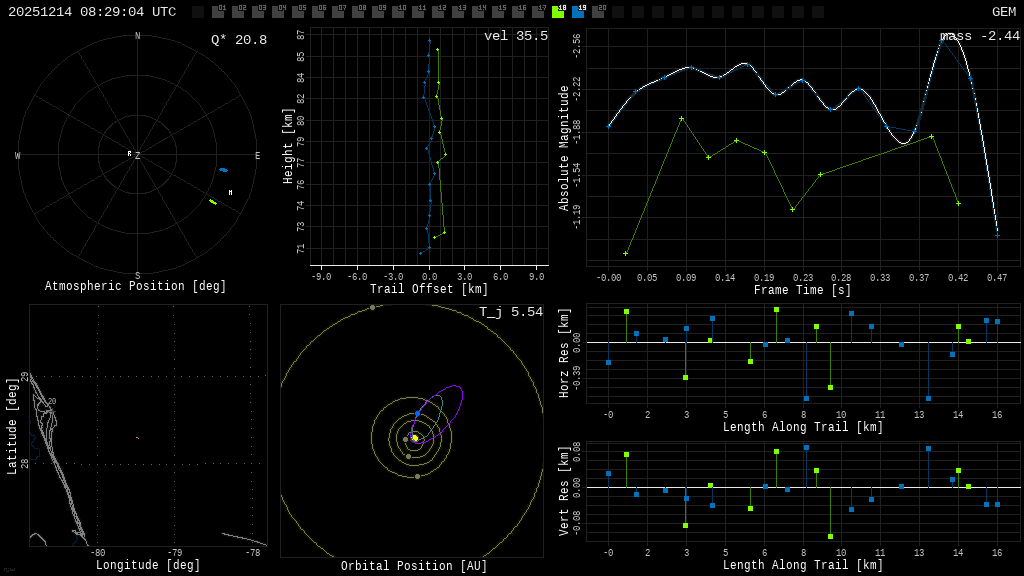This screenshot has width=1024, height=576.
Task: Click the vel 35.5 readout
Action: coord(515,36)
